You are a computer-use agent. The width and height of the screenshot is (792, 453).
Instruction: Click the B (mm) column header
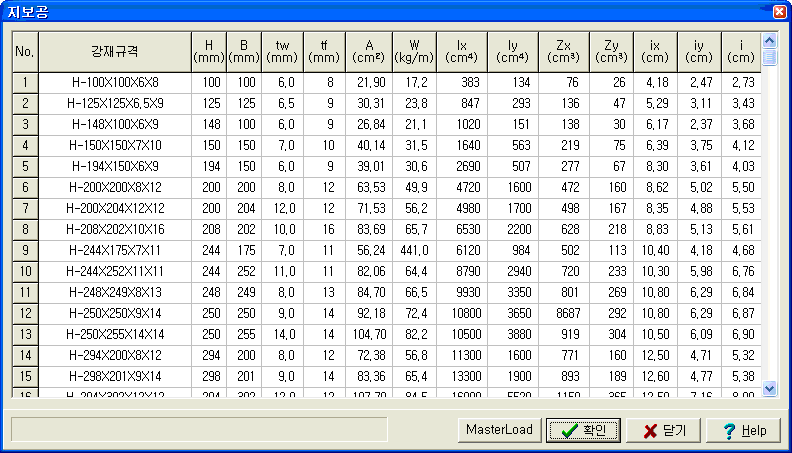pos(244,52)
